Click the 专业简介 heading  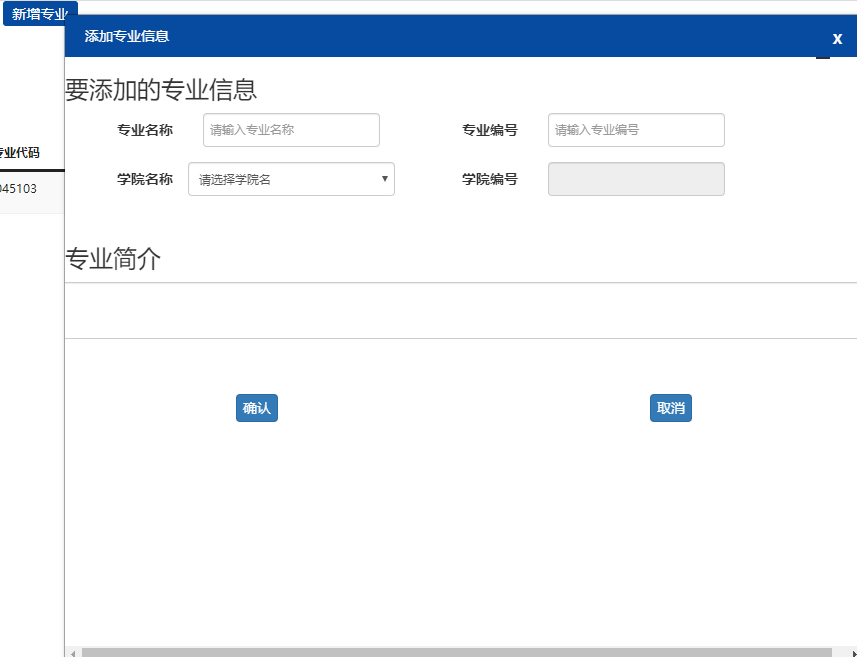pos(113,259)
